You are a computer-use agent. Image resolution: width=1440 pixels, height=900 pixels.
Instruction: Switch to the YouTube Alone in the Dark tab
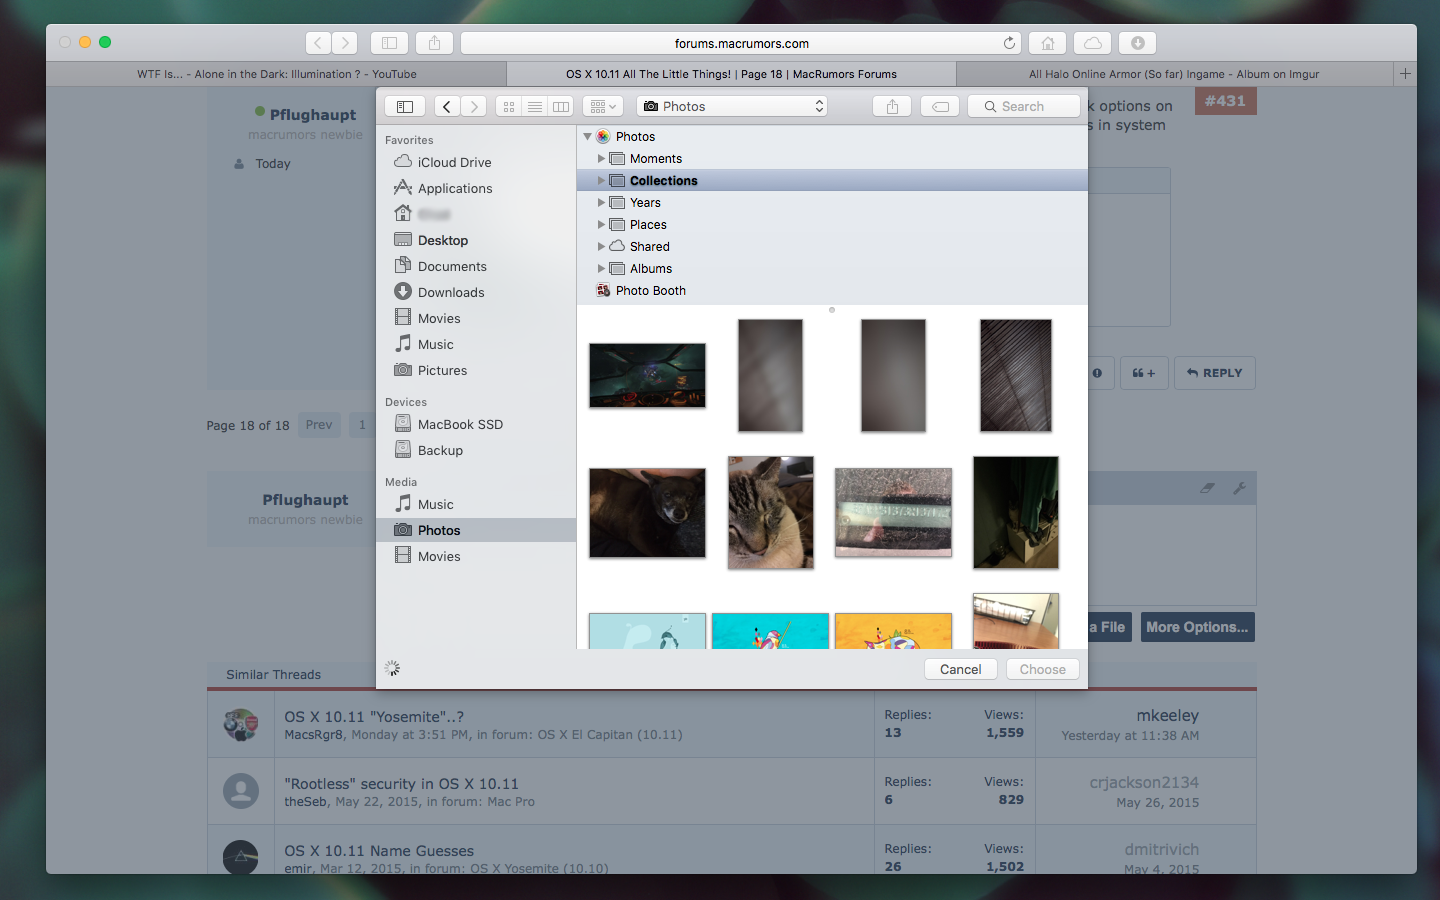[277, 74]
